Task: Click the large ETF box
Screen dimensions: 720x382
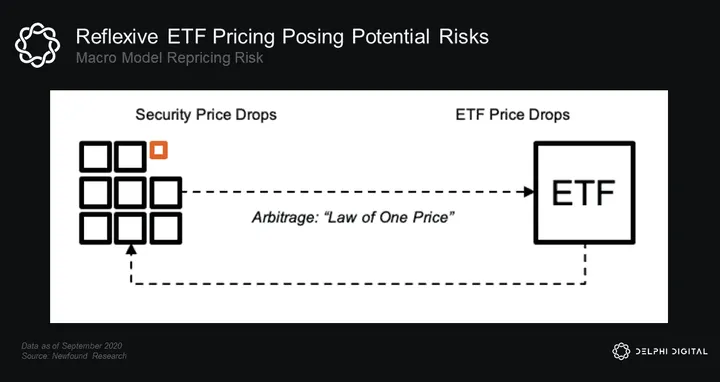Action: coord(585,192)
